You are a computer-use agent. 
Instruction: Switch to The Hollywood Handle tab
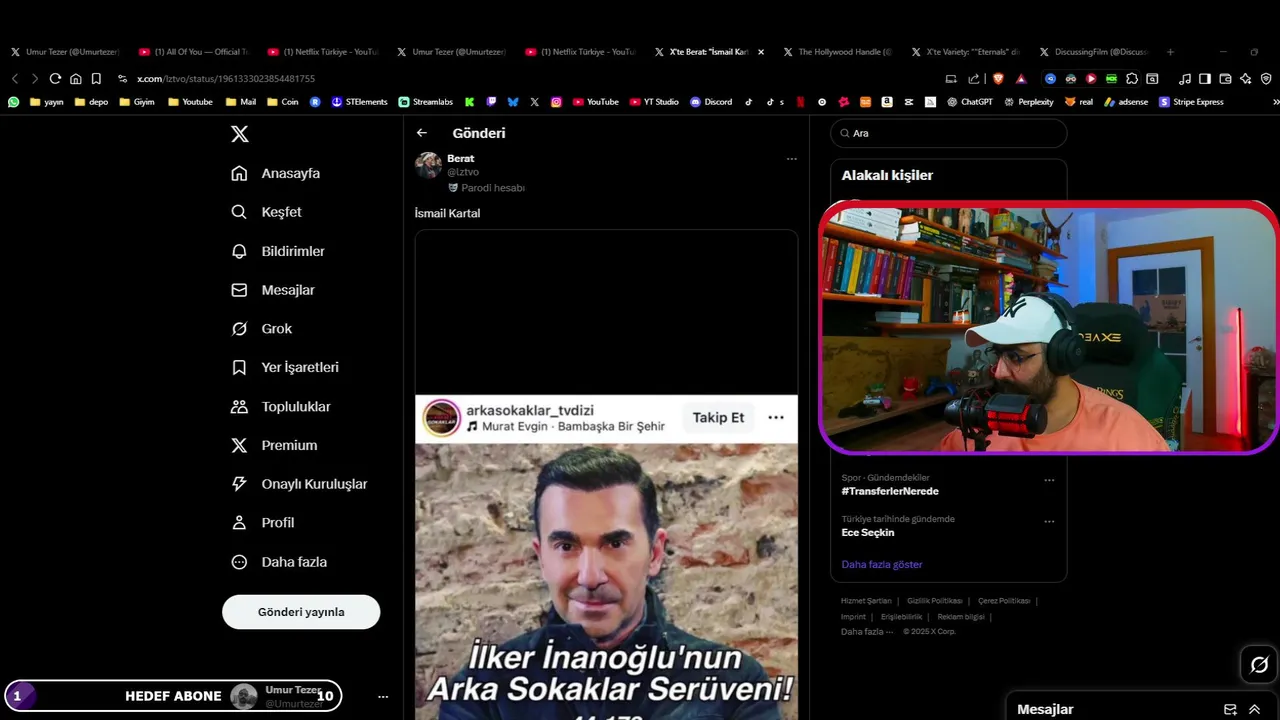point(837,52)
